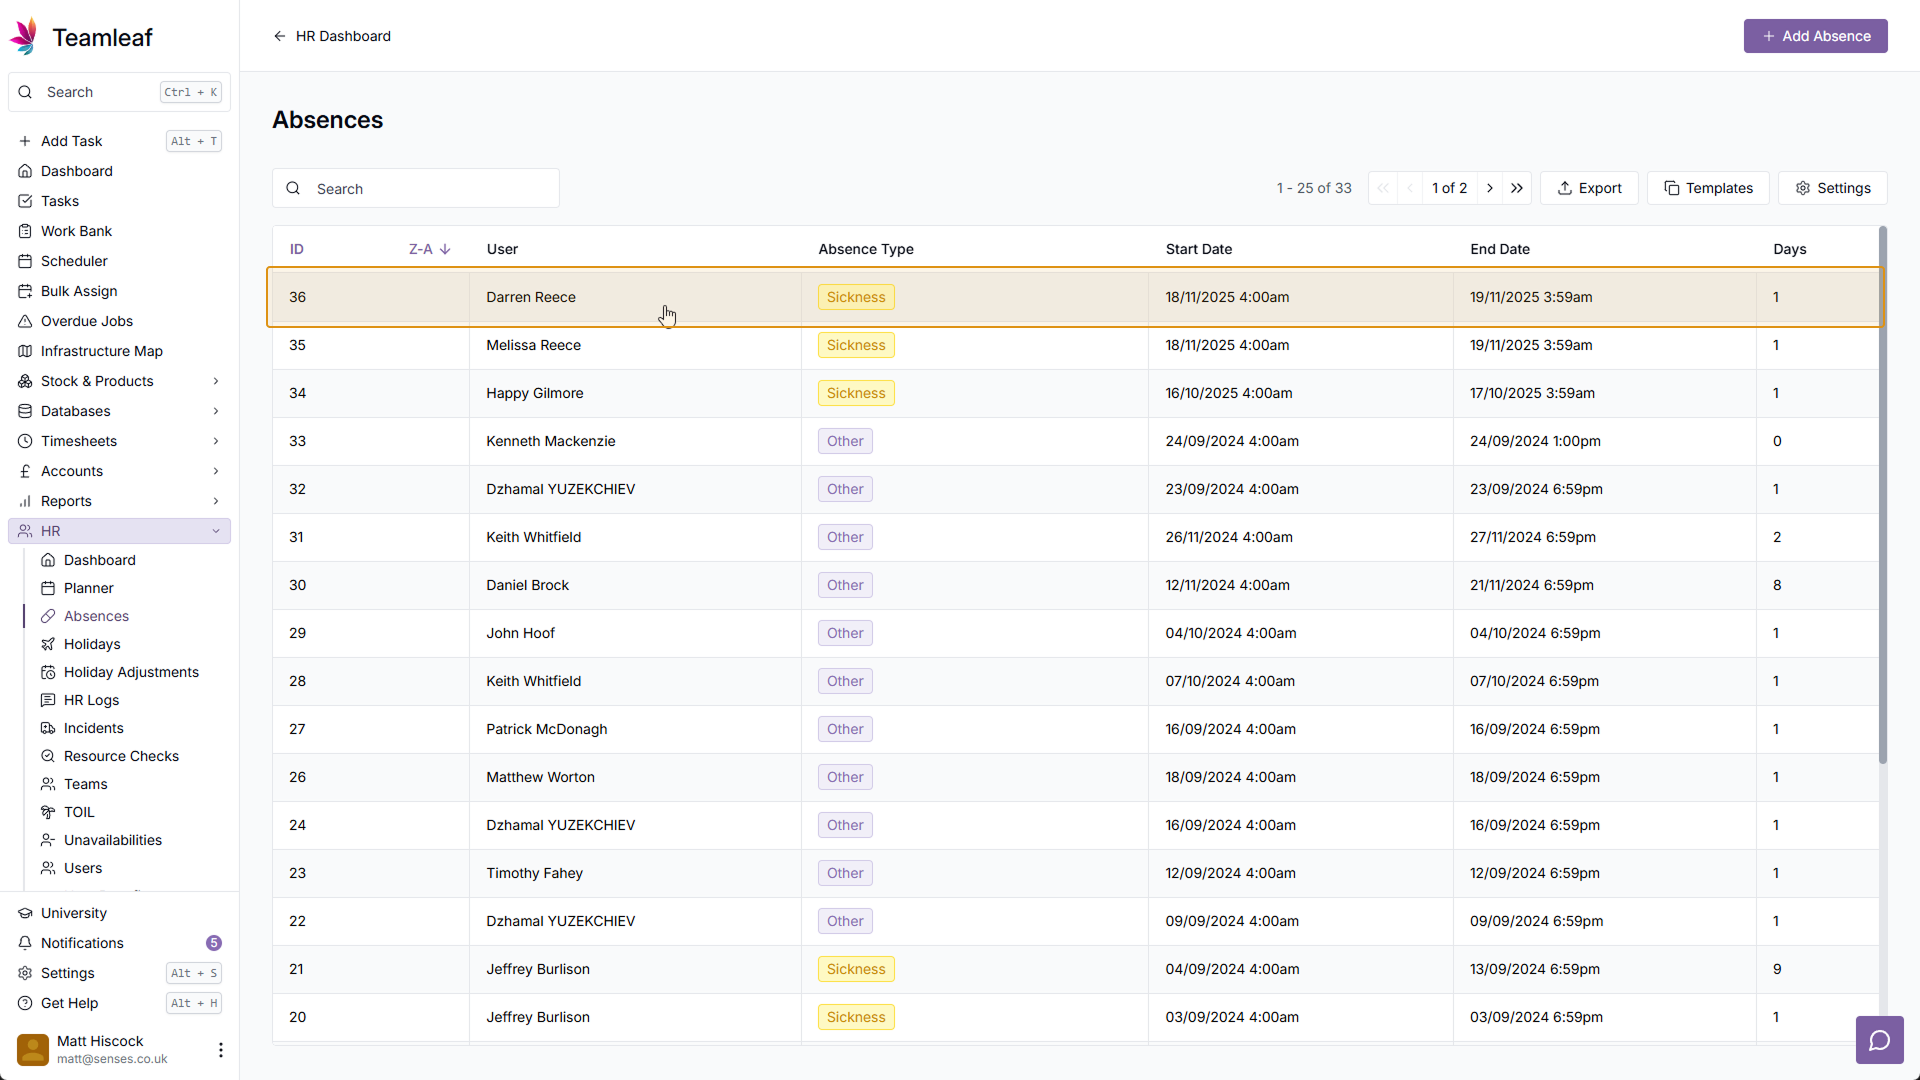The image size is (1920, 1080).
Task: Go to next page arrow
Action: click(1490, 188)
